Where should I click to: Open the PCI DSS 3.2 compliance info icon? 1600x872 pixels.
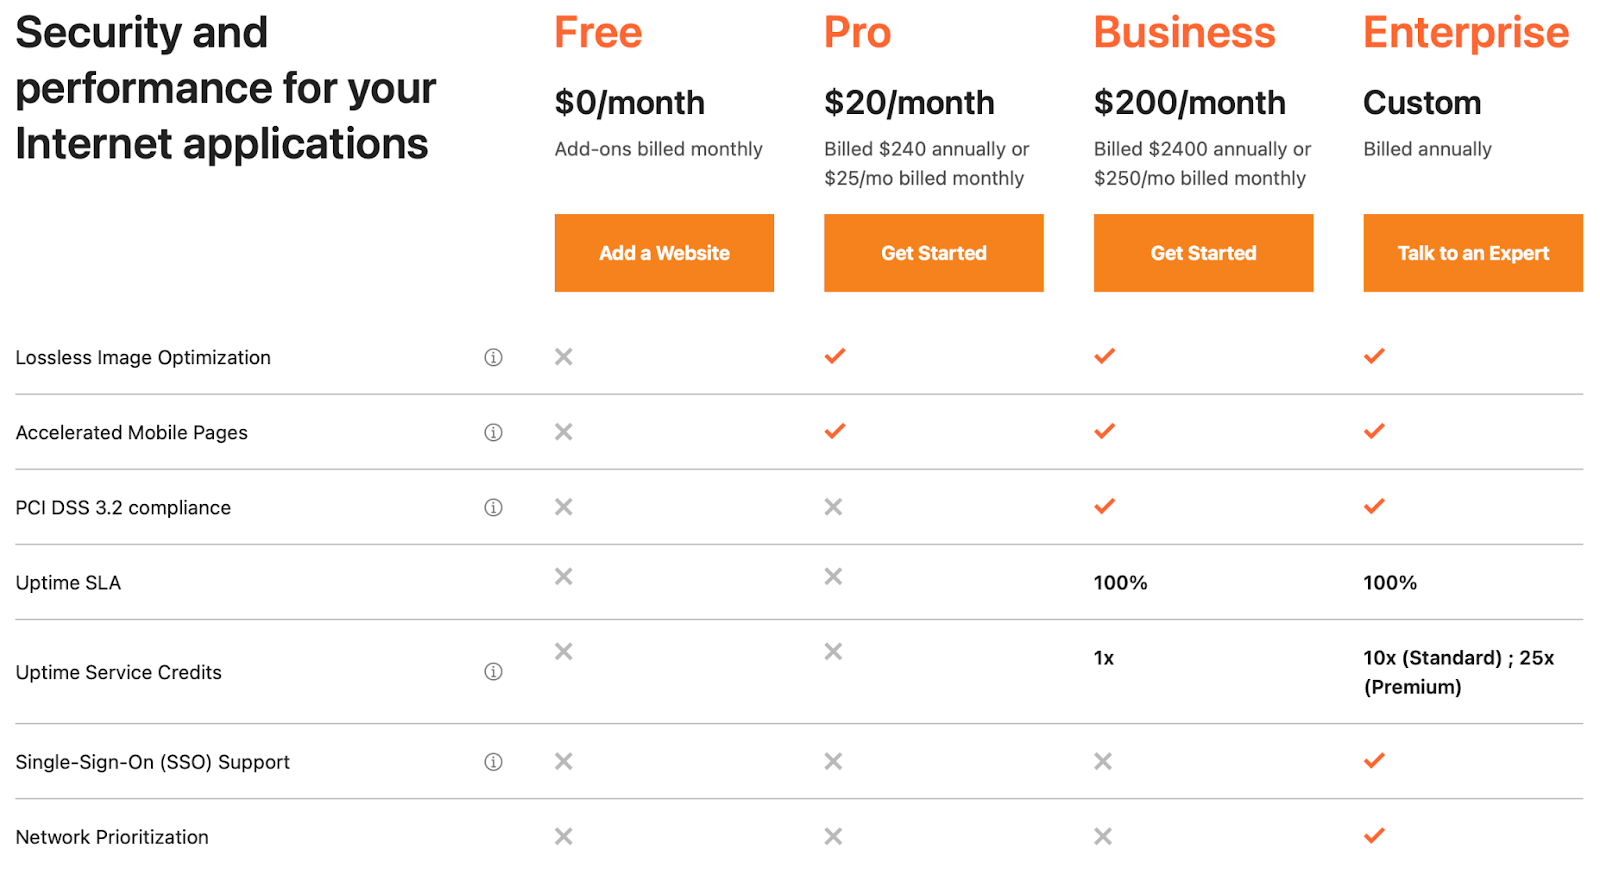click(x=493, y=507)
